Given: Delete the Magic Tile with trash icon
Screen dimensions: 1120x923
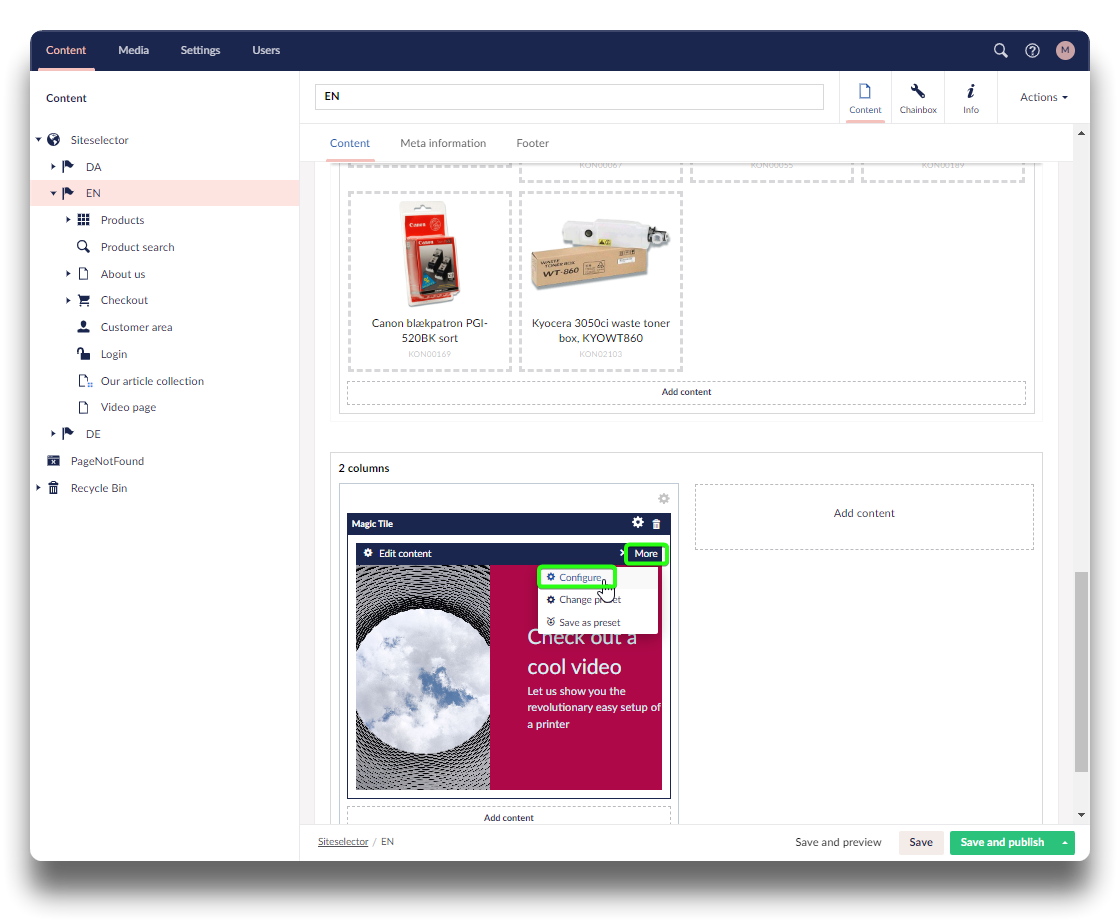Looking at the screenshot, I should 657,524.
